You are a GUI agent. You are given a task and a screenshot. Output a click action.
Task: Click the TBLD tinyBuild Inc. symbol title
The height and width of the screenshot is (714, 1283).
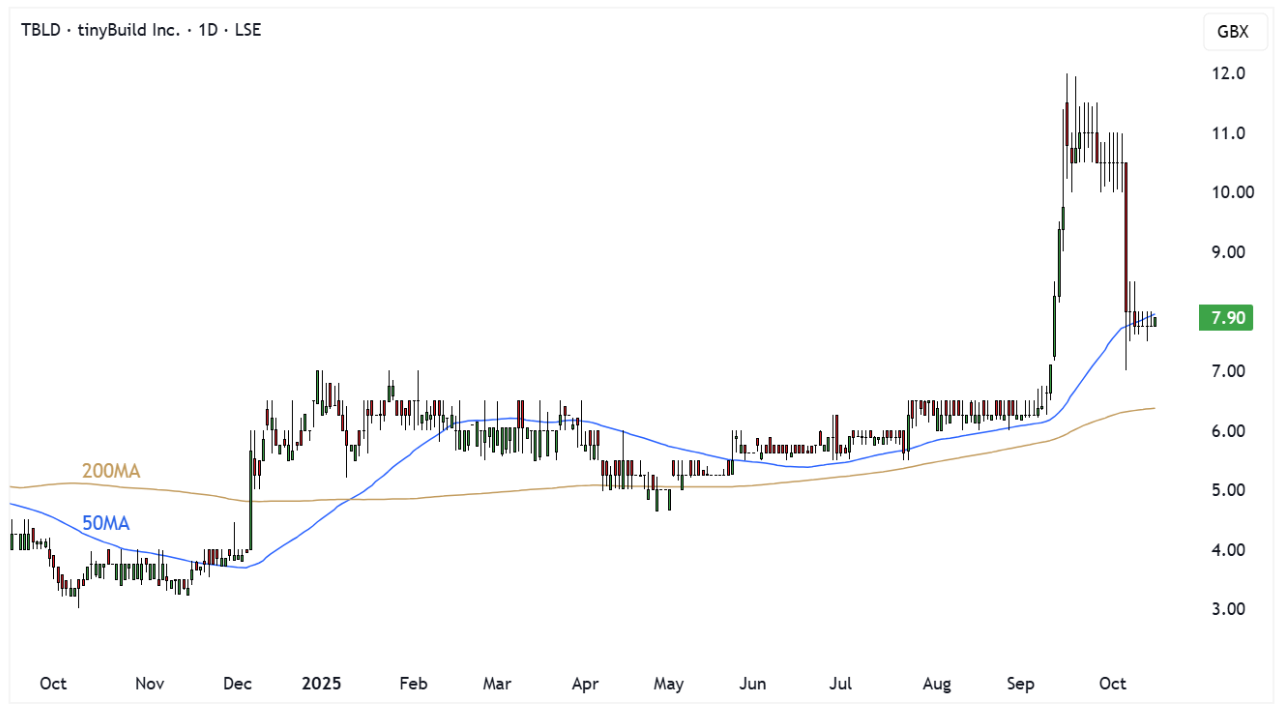tap(141, 30)
